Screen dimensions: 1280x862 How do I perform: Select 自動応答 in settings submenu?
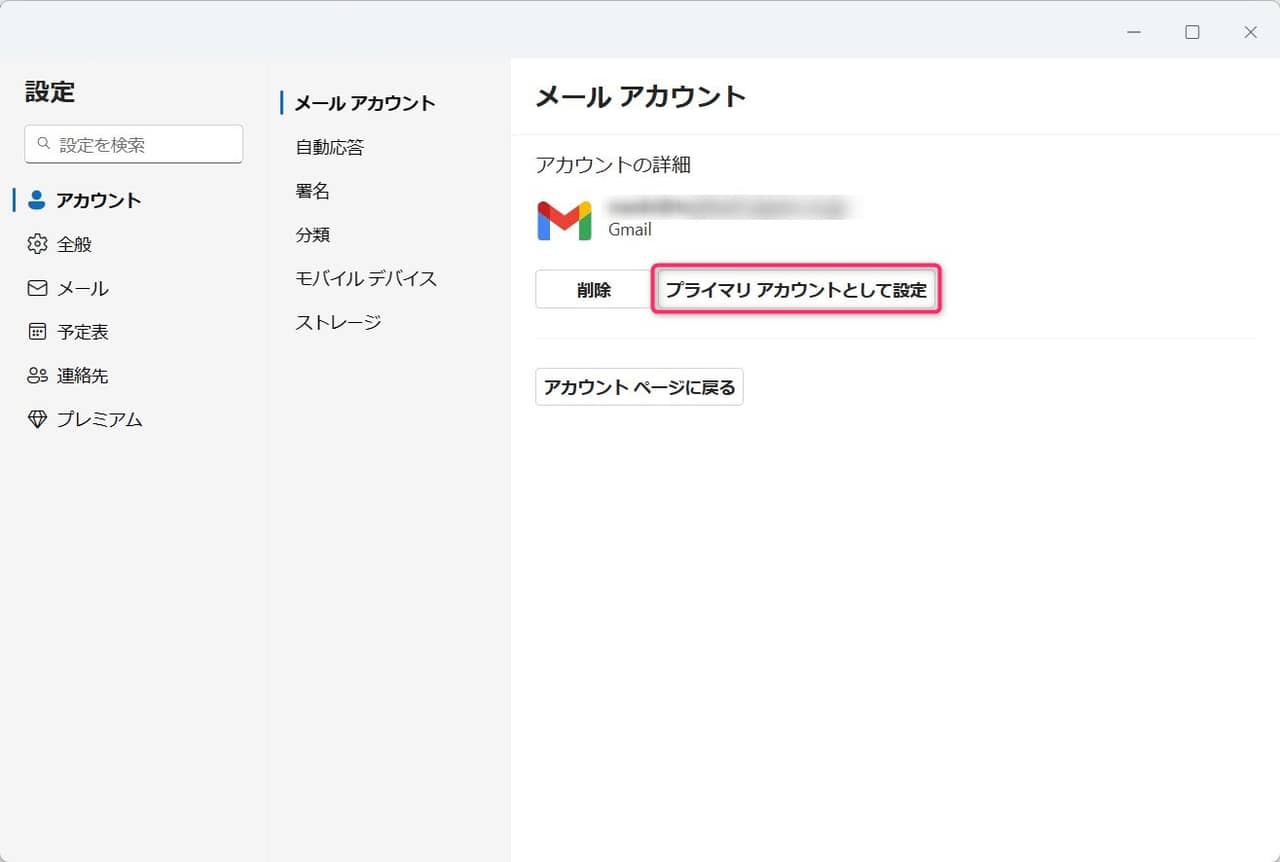329,147
